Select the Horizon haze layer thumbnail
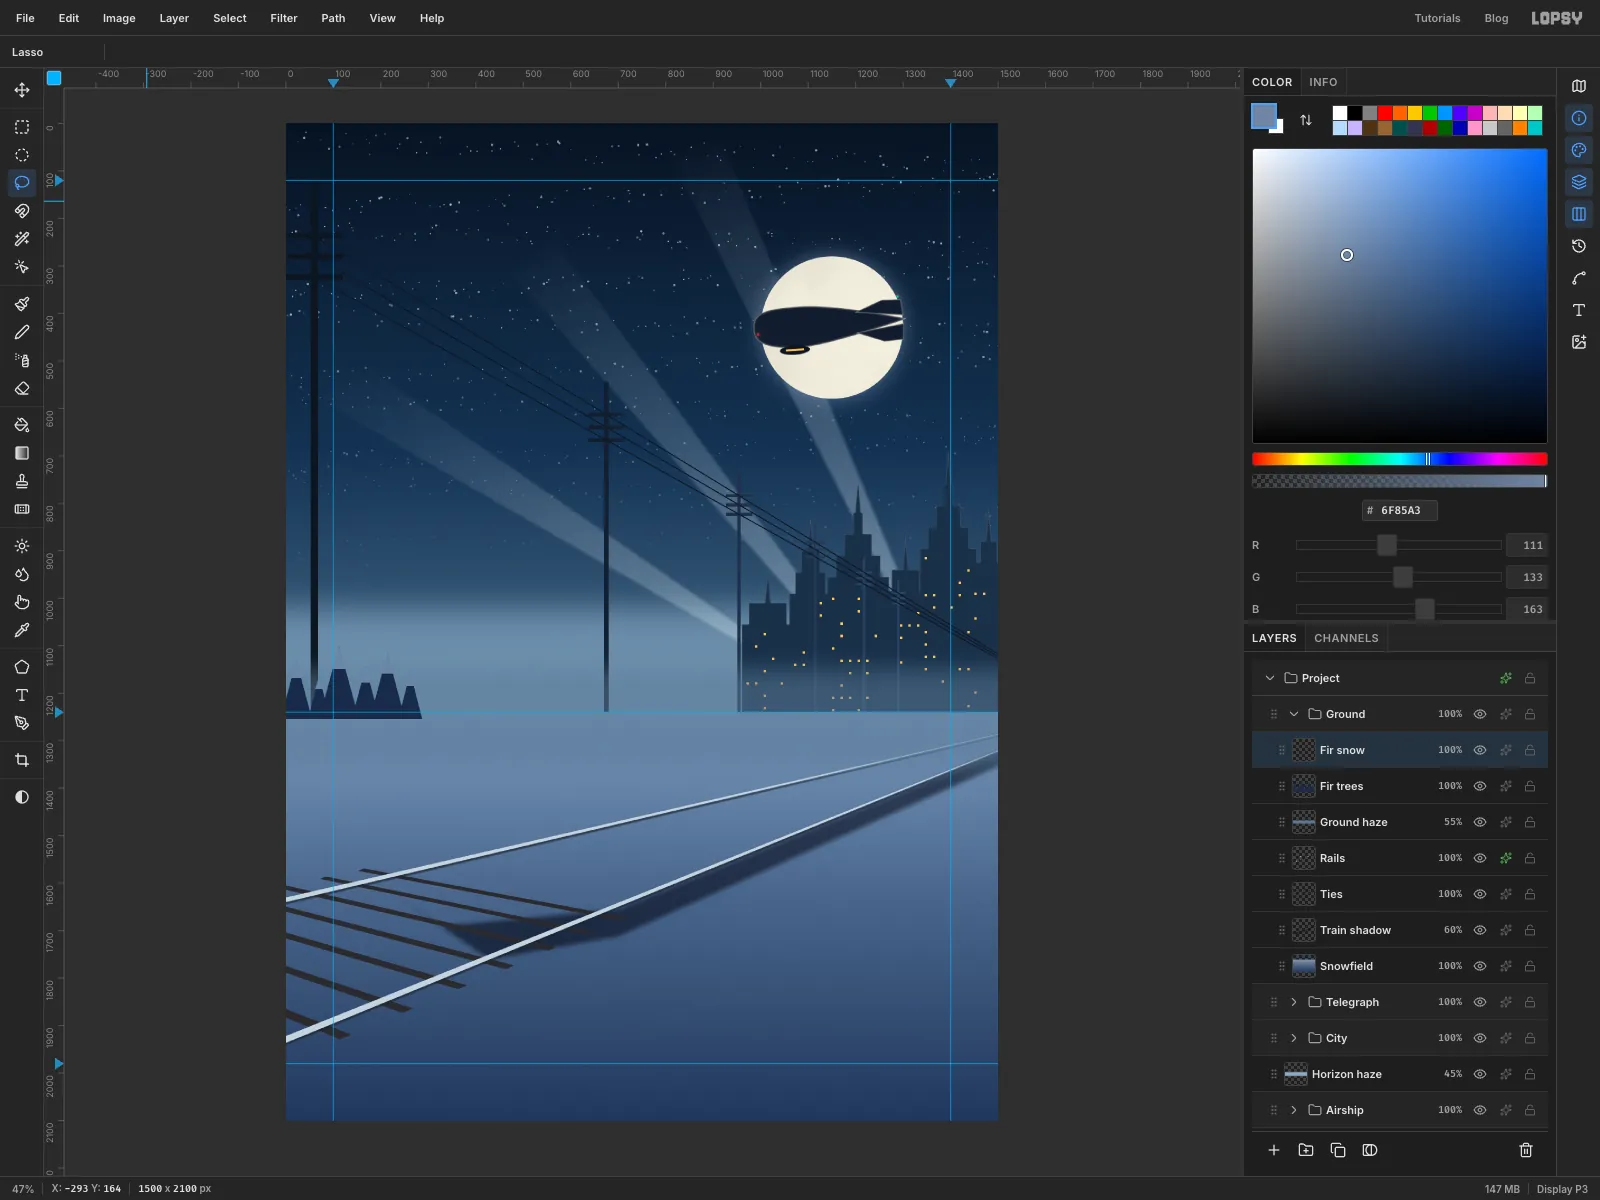 (x=1296, y=1074)
